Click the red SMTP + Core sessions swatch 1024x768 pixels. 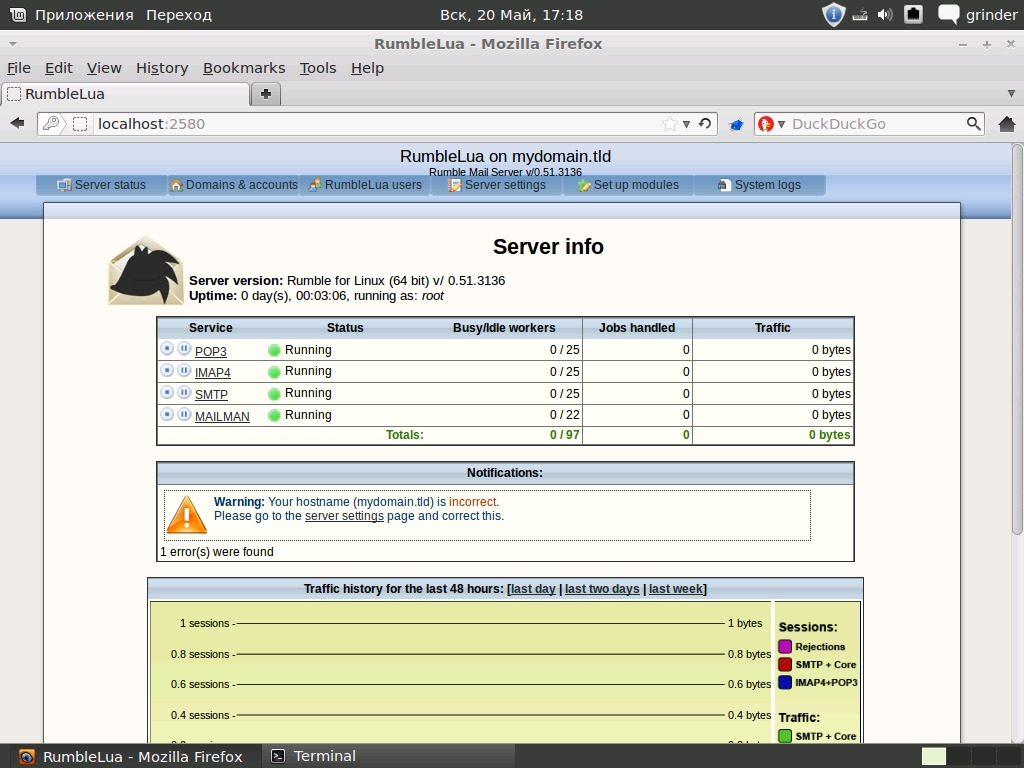pyautogui.click(x=785, y=664)
